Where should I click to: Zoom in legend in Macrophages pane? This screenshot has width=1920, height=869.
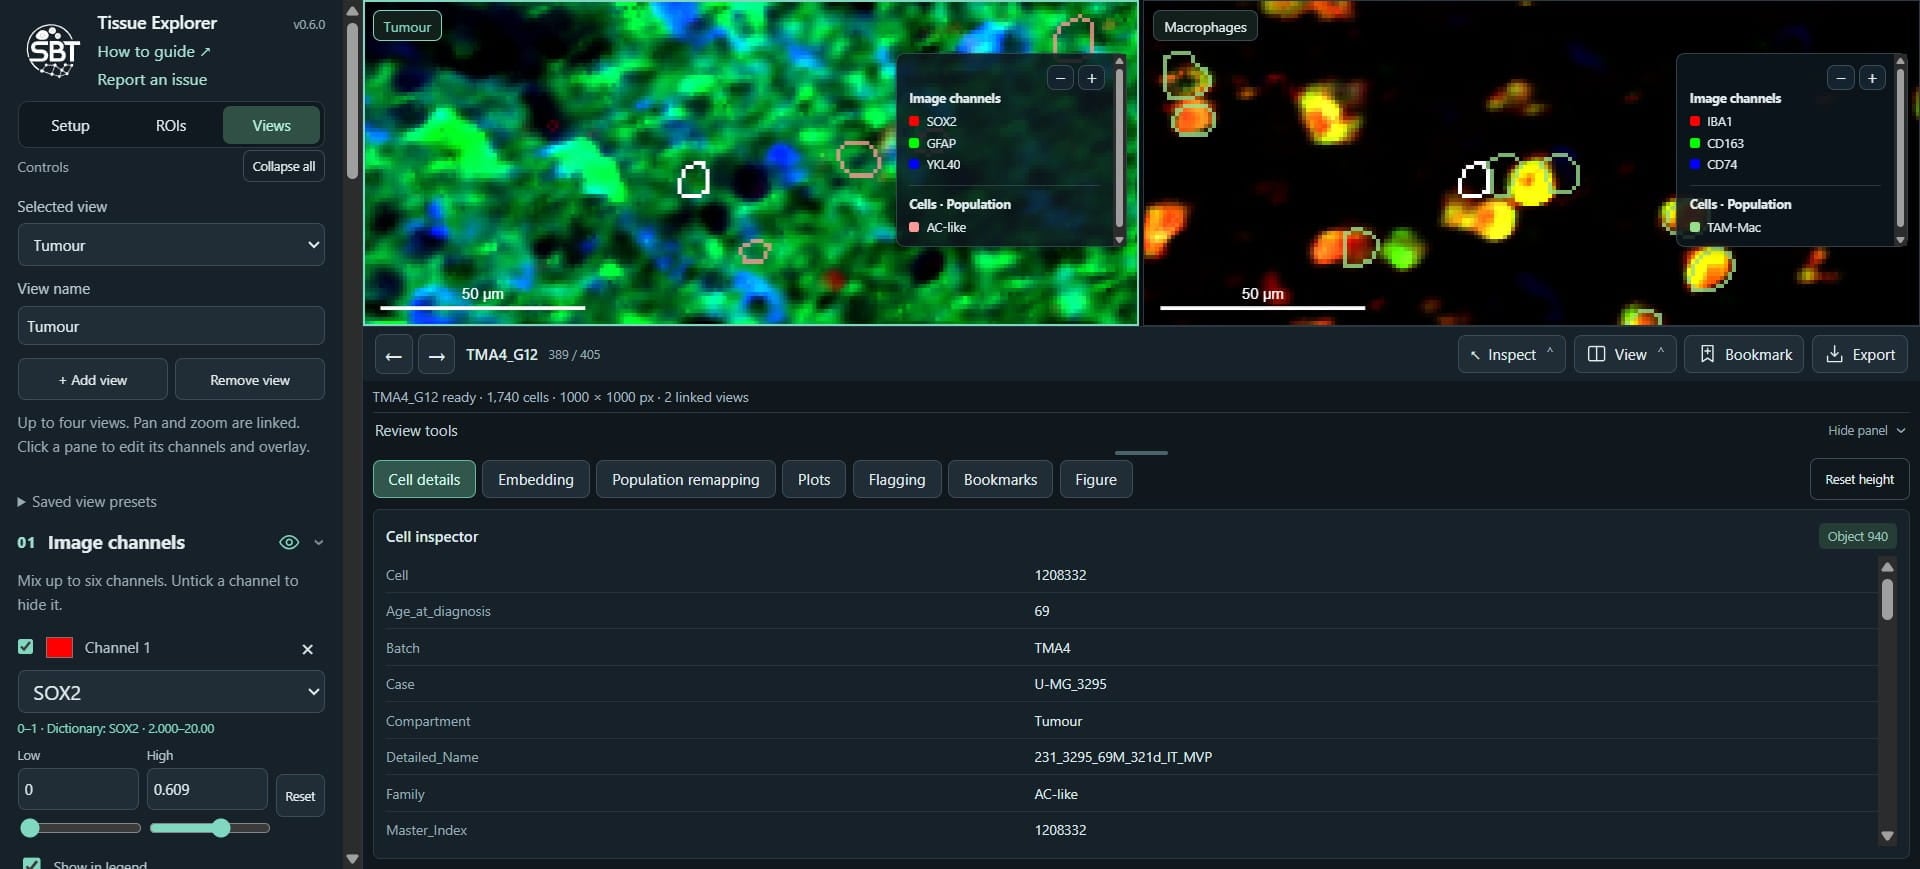click(1872, 78)
